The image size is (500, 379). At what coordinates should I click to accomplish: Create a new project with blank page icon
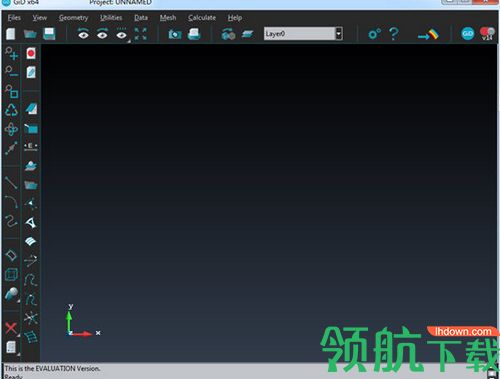11,34
